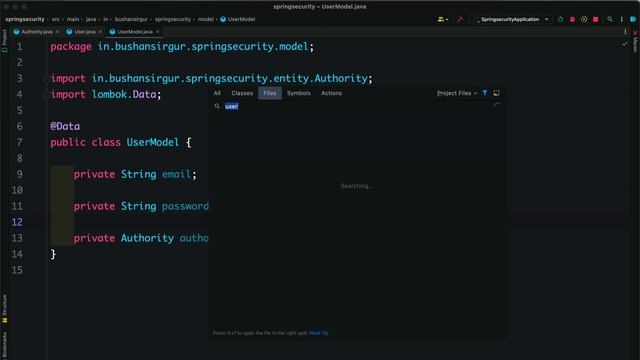This screenshot has height=360, width=640.
Task: Click the java breadcrumb
Action: click(x=91, y=19)
